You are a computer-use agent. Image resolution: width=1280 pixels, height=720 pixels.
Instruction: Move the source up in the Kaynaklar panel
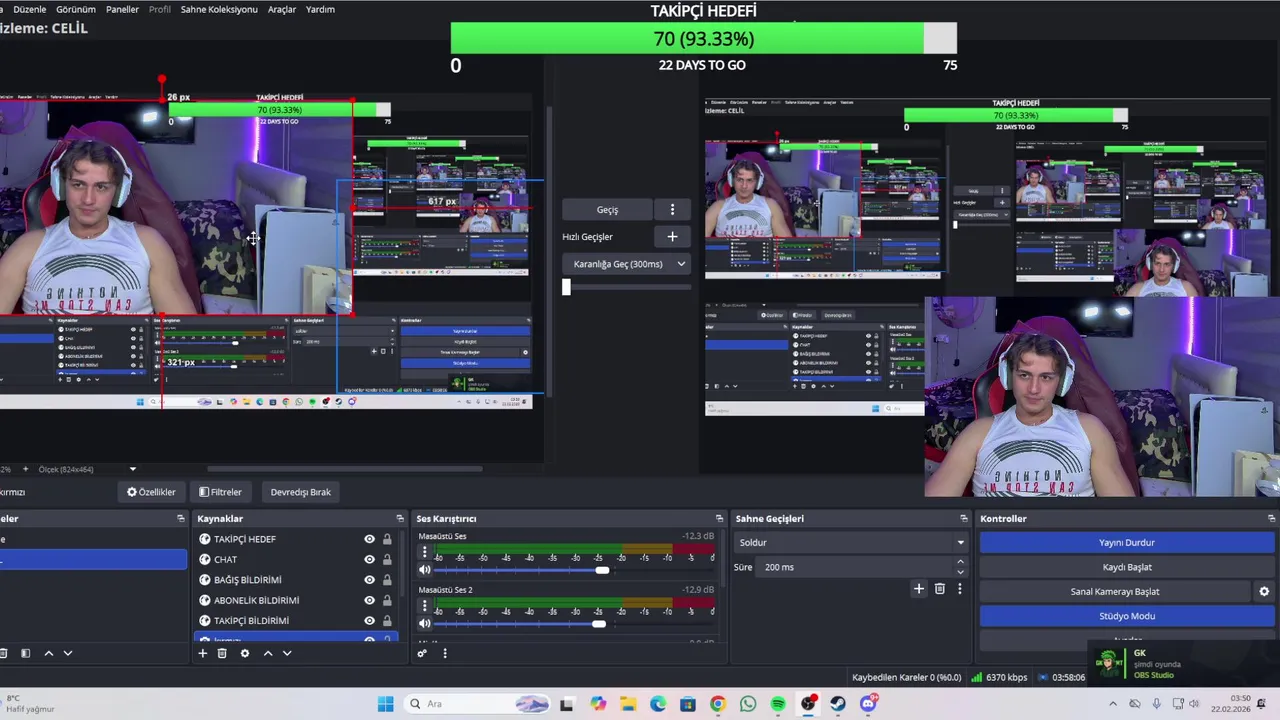click(267, 653)
